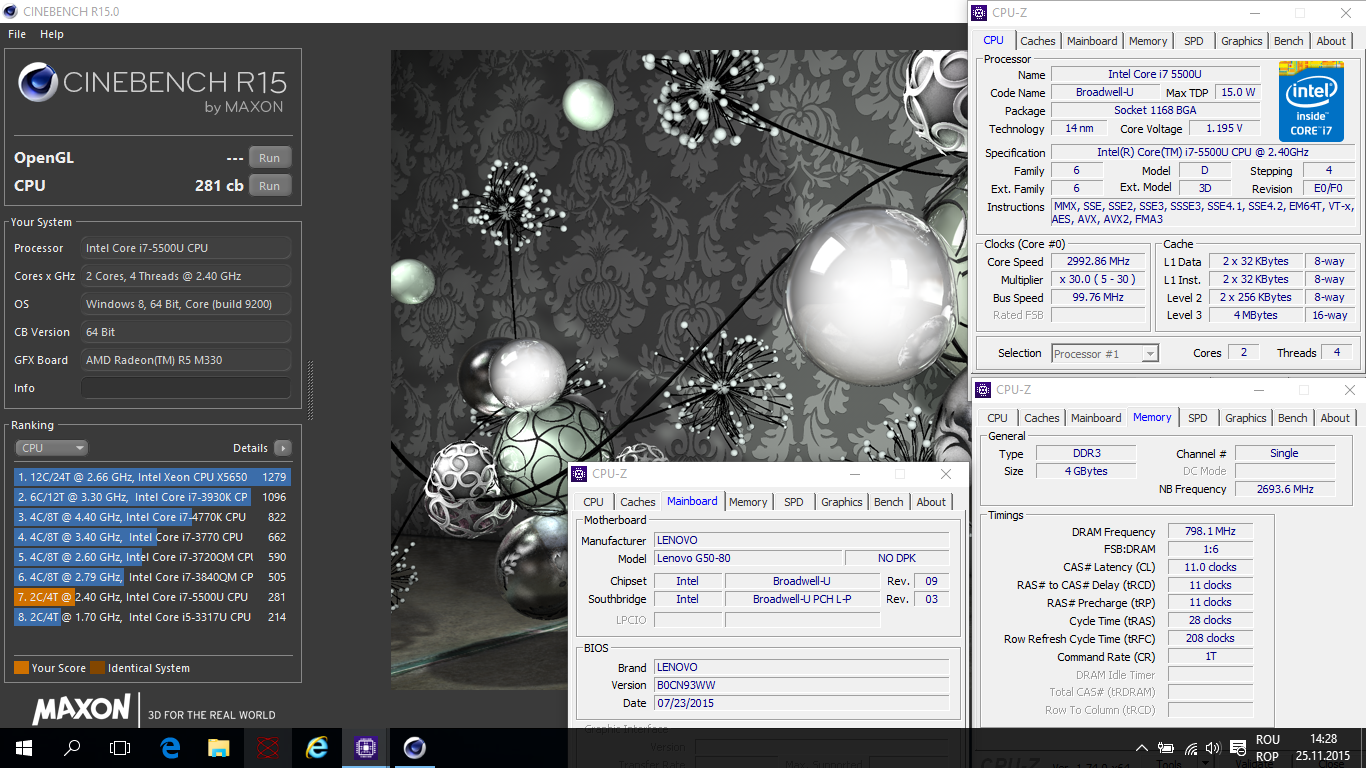The width and height of the screenshot is (1366, 768).
Task: Launch Internet Explorer from taskbar
Action: click(316, 748)
